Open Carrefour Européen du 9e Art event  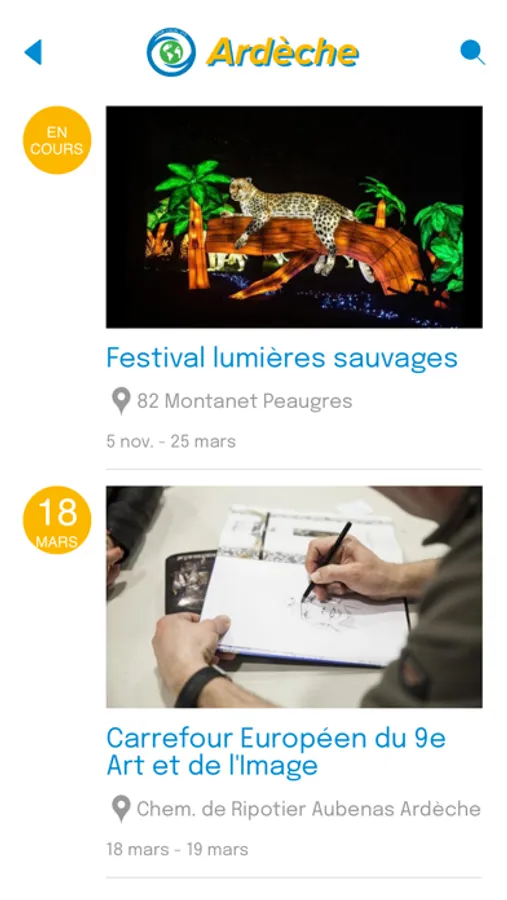pos(276,751)
